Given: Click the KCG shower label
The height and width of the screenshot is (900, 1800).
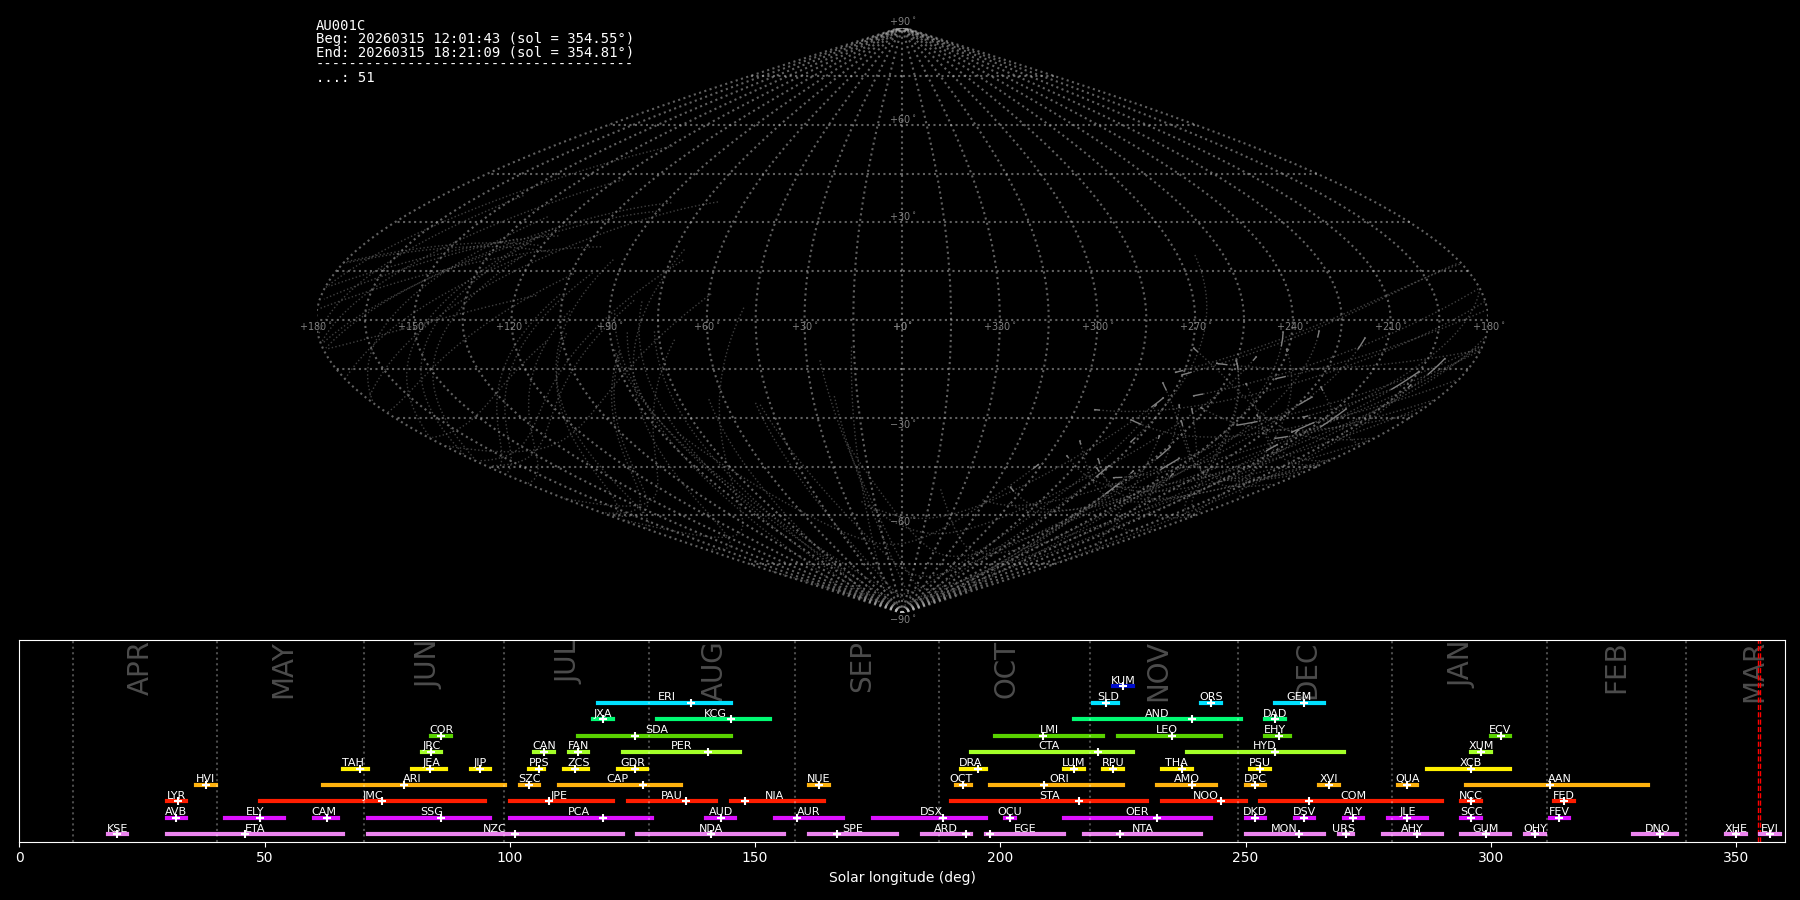Looking at the screenshot, I should click(x=715, y=714).
